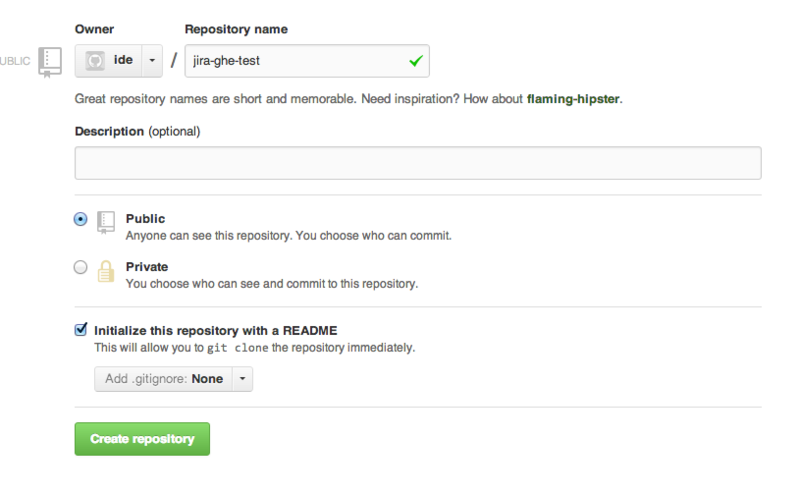Viewport: 800px width, 494px height.
Task: Click into the Description text box
Action: coord(418,163)
